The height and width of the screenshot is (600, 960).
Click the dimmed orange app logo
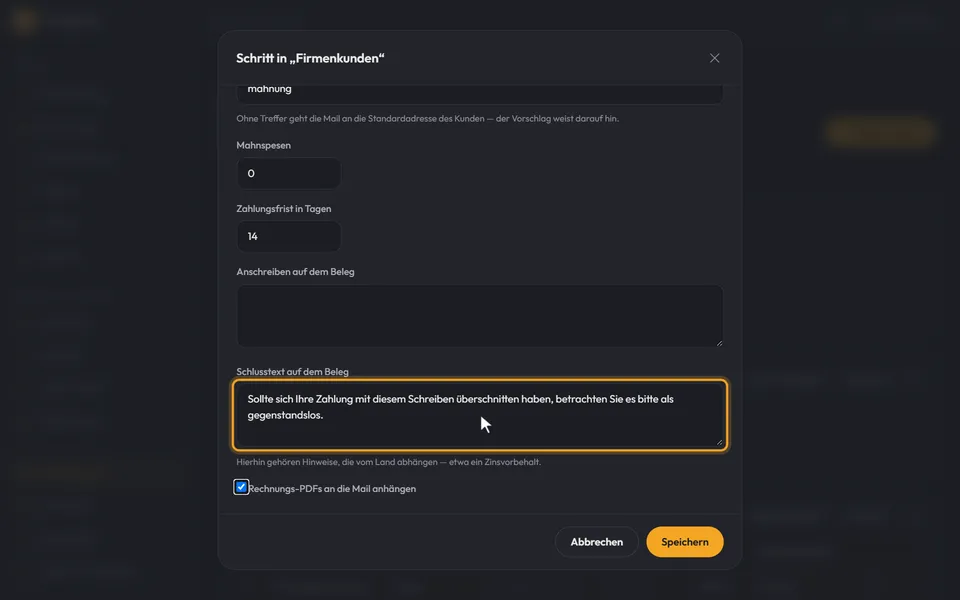[24, 21]
